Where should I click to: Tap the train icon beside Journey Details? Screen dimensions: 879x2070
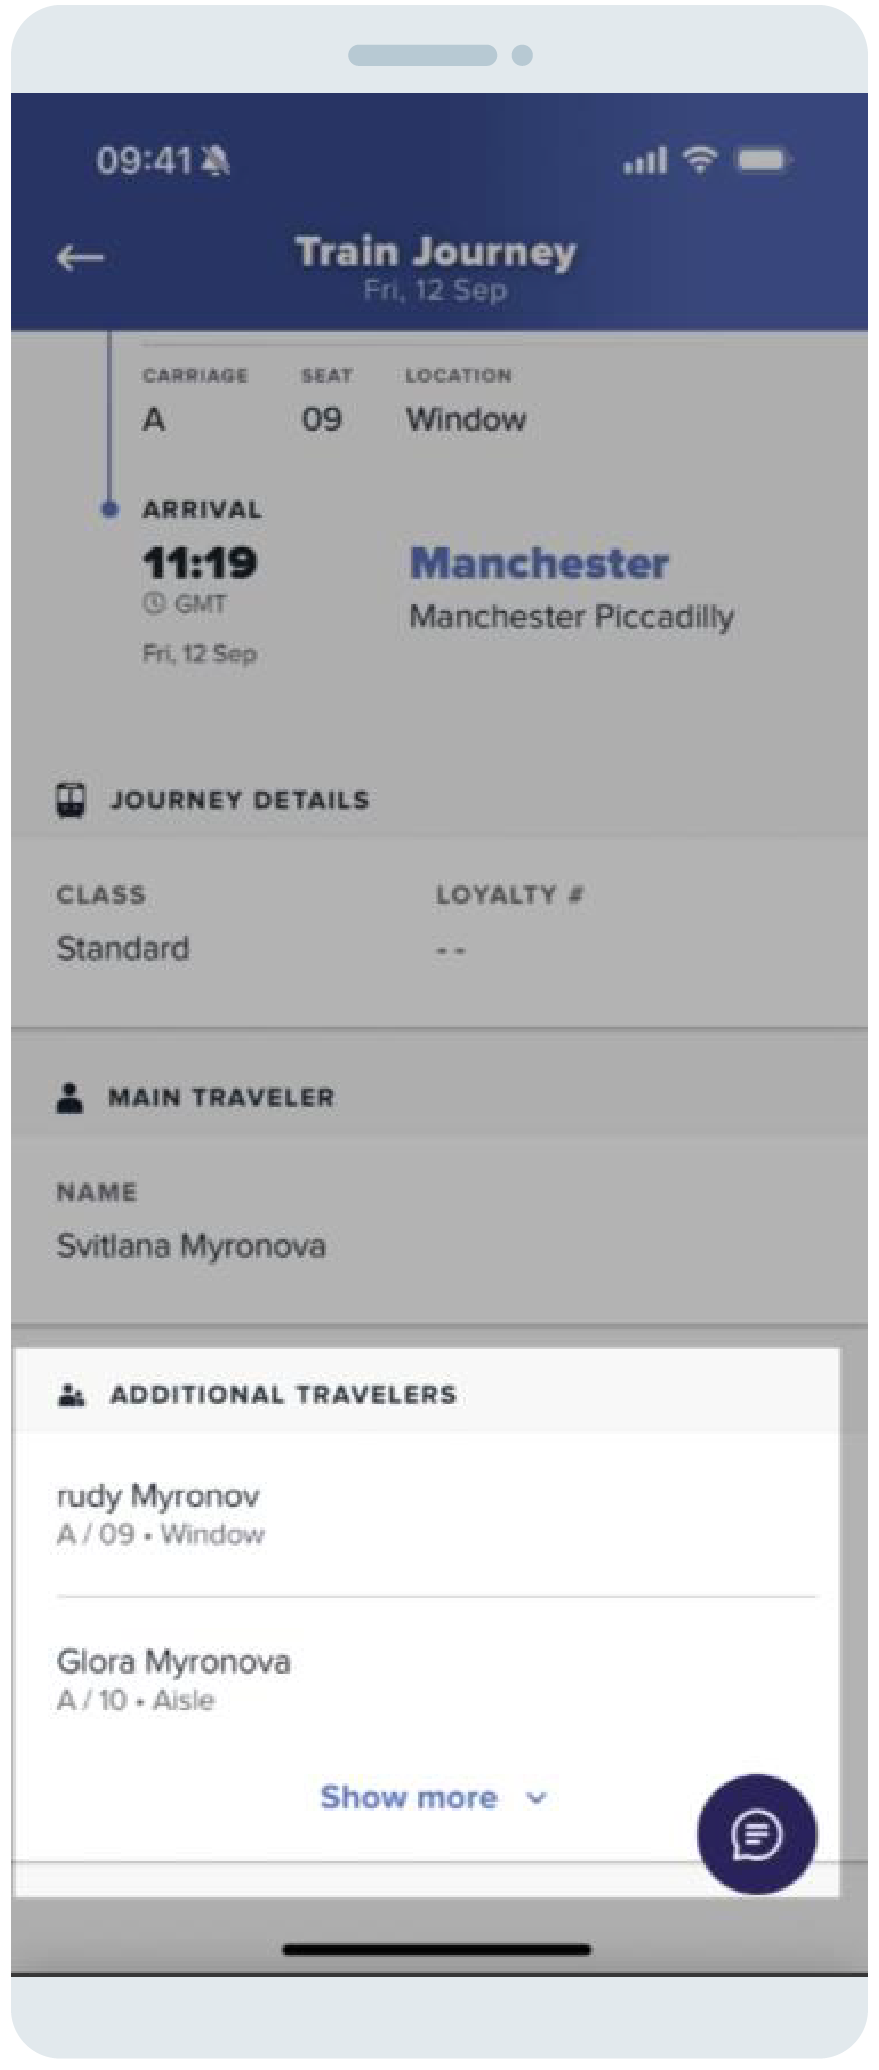70,800
